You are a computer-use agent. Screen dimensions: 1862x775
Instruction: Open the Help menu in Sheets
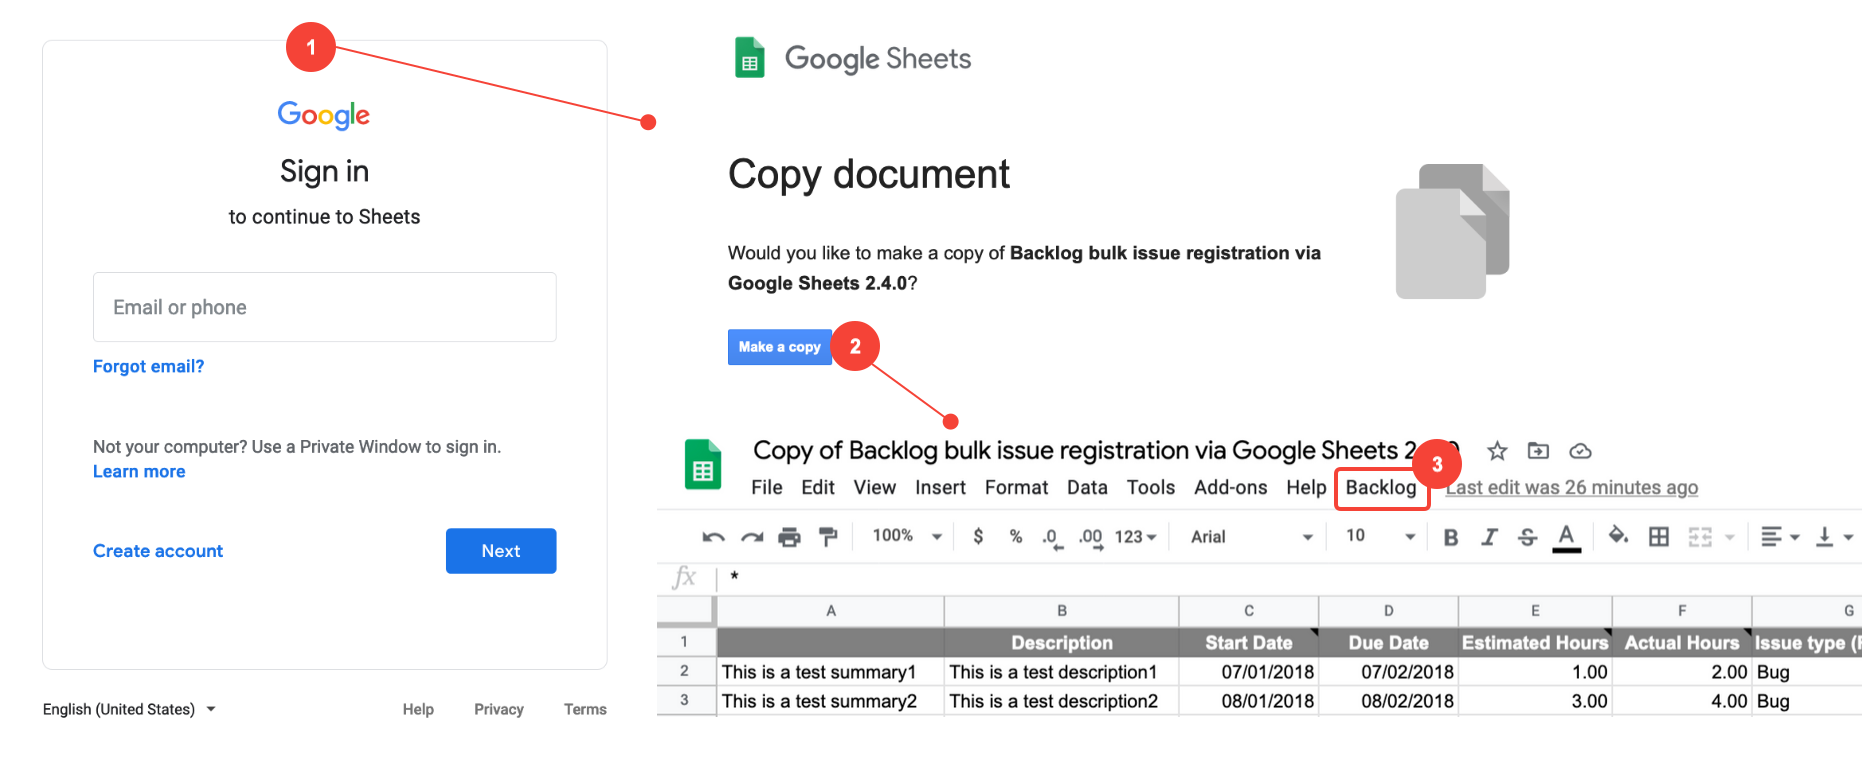(1306, 488)
